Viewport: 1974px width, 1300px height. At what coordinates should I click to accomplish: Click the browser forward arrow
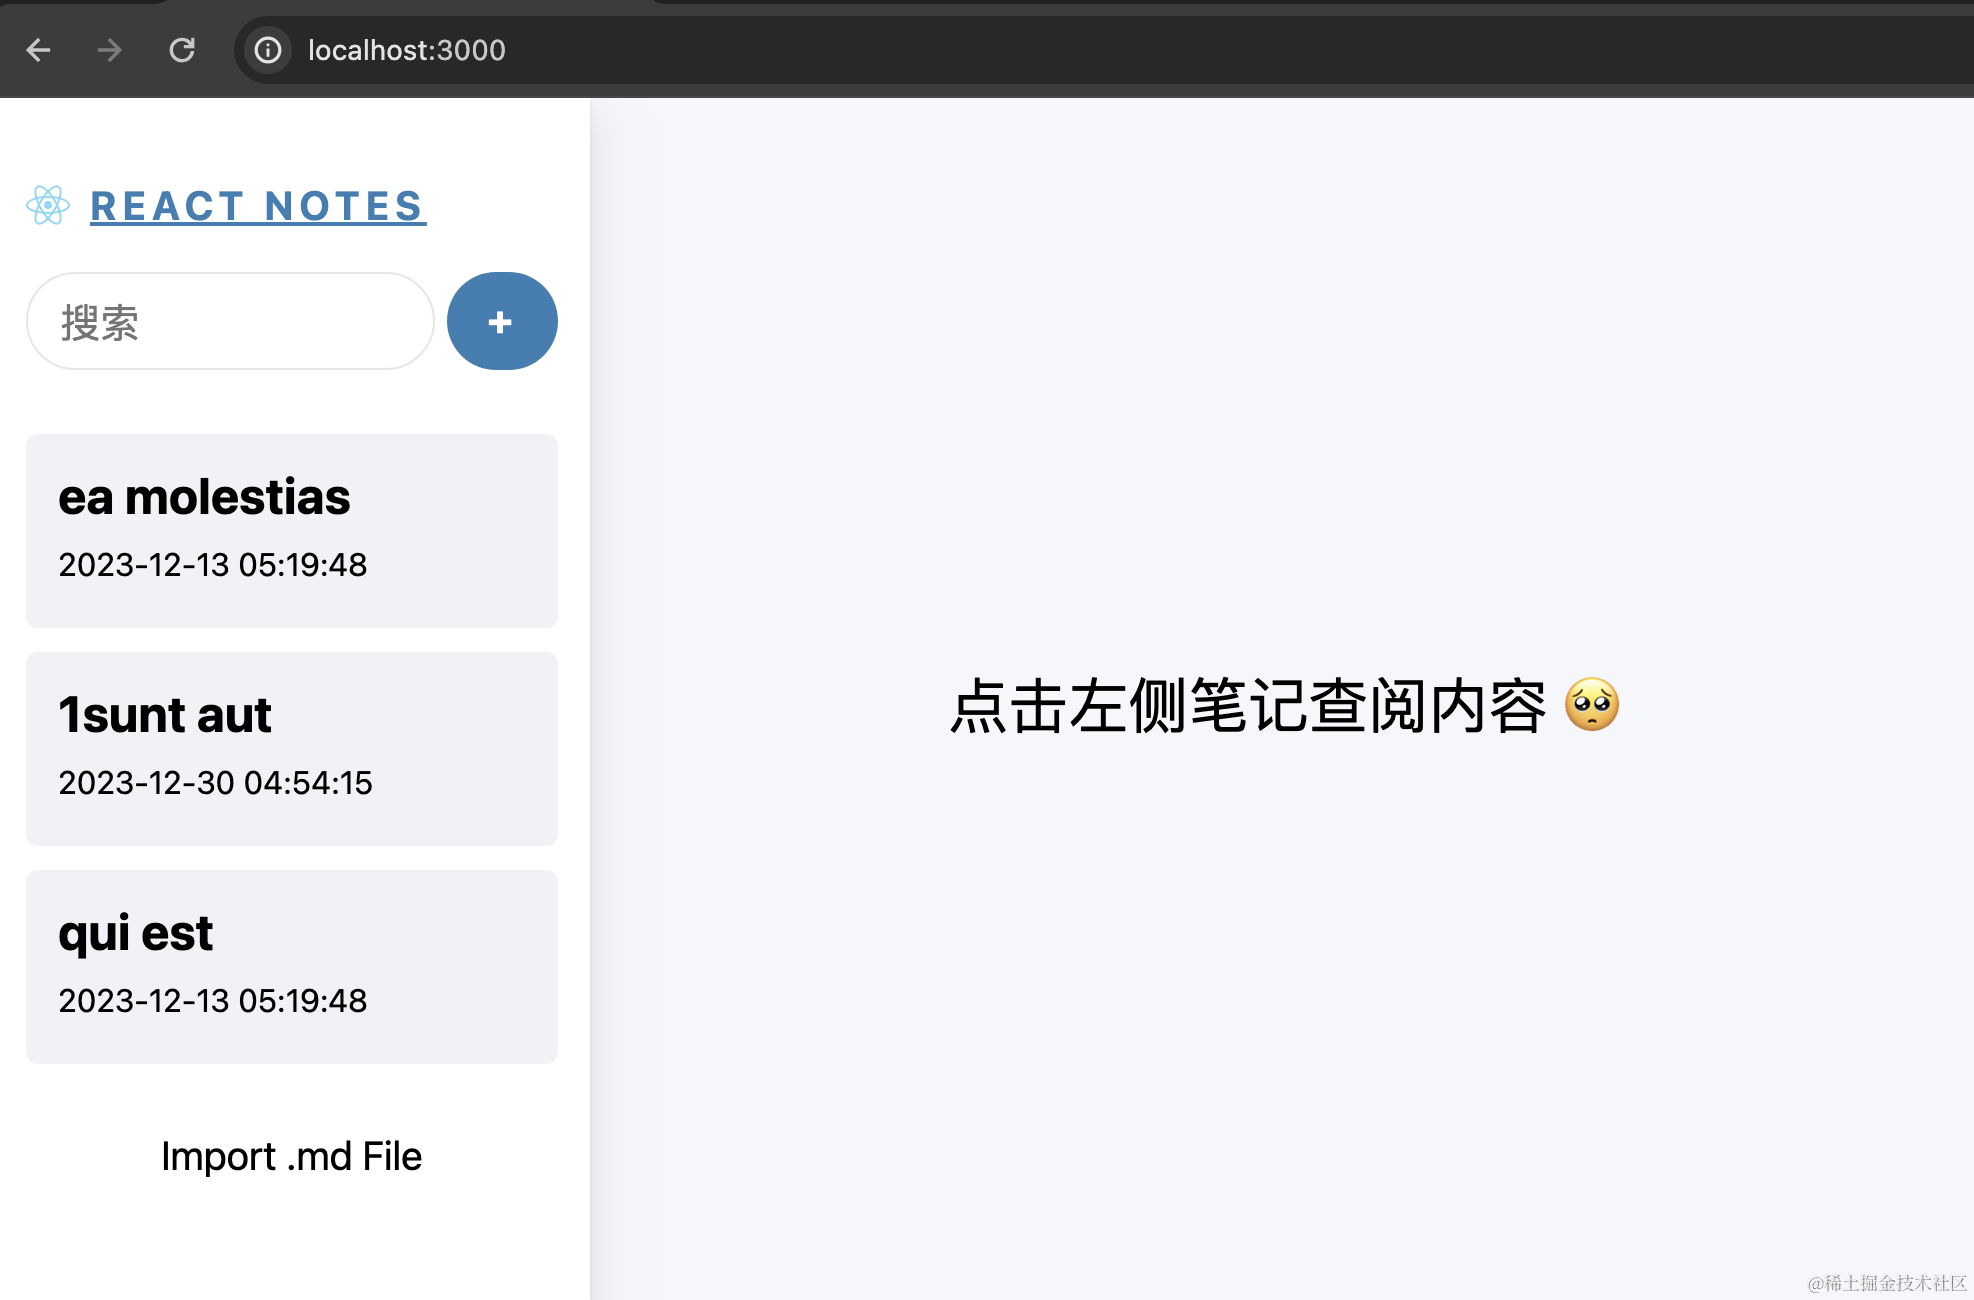pos(110,50)
